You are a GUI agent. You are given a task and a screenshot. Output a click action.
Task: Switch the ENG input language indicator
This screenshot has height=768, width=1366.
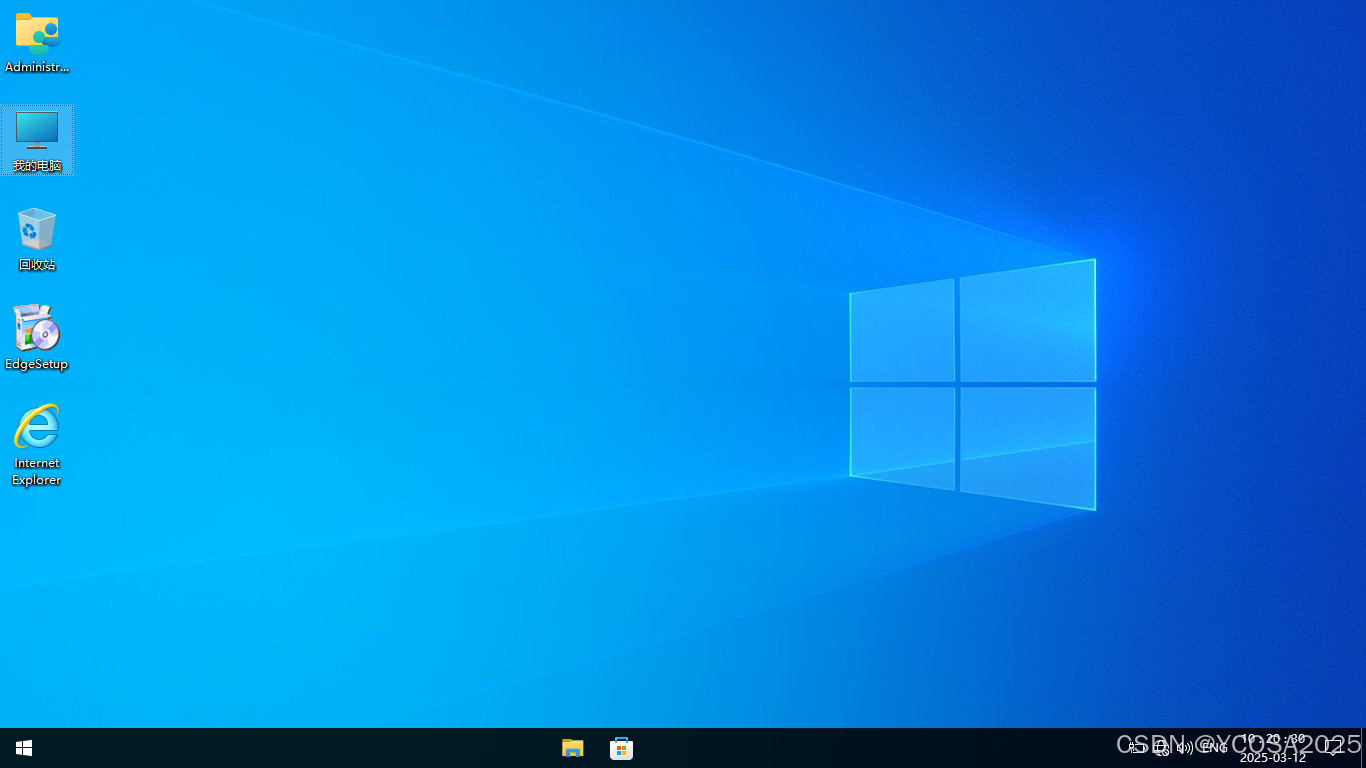click(x=1214, y=747)
